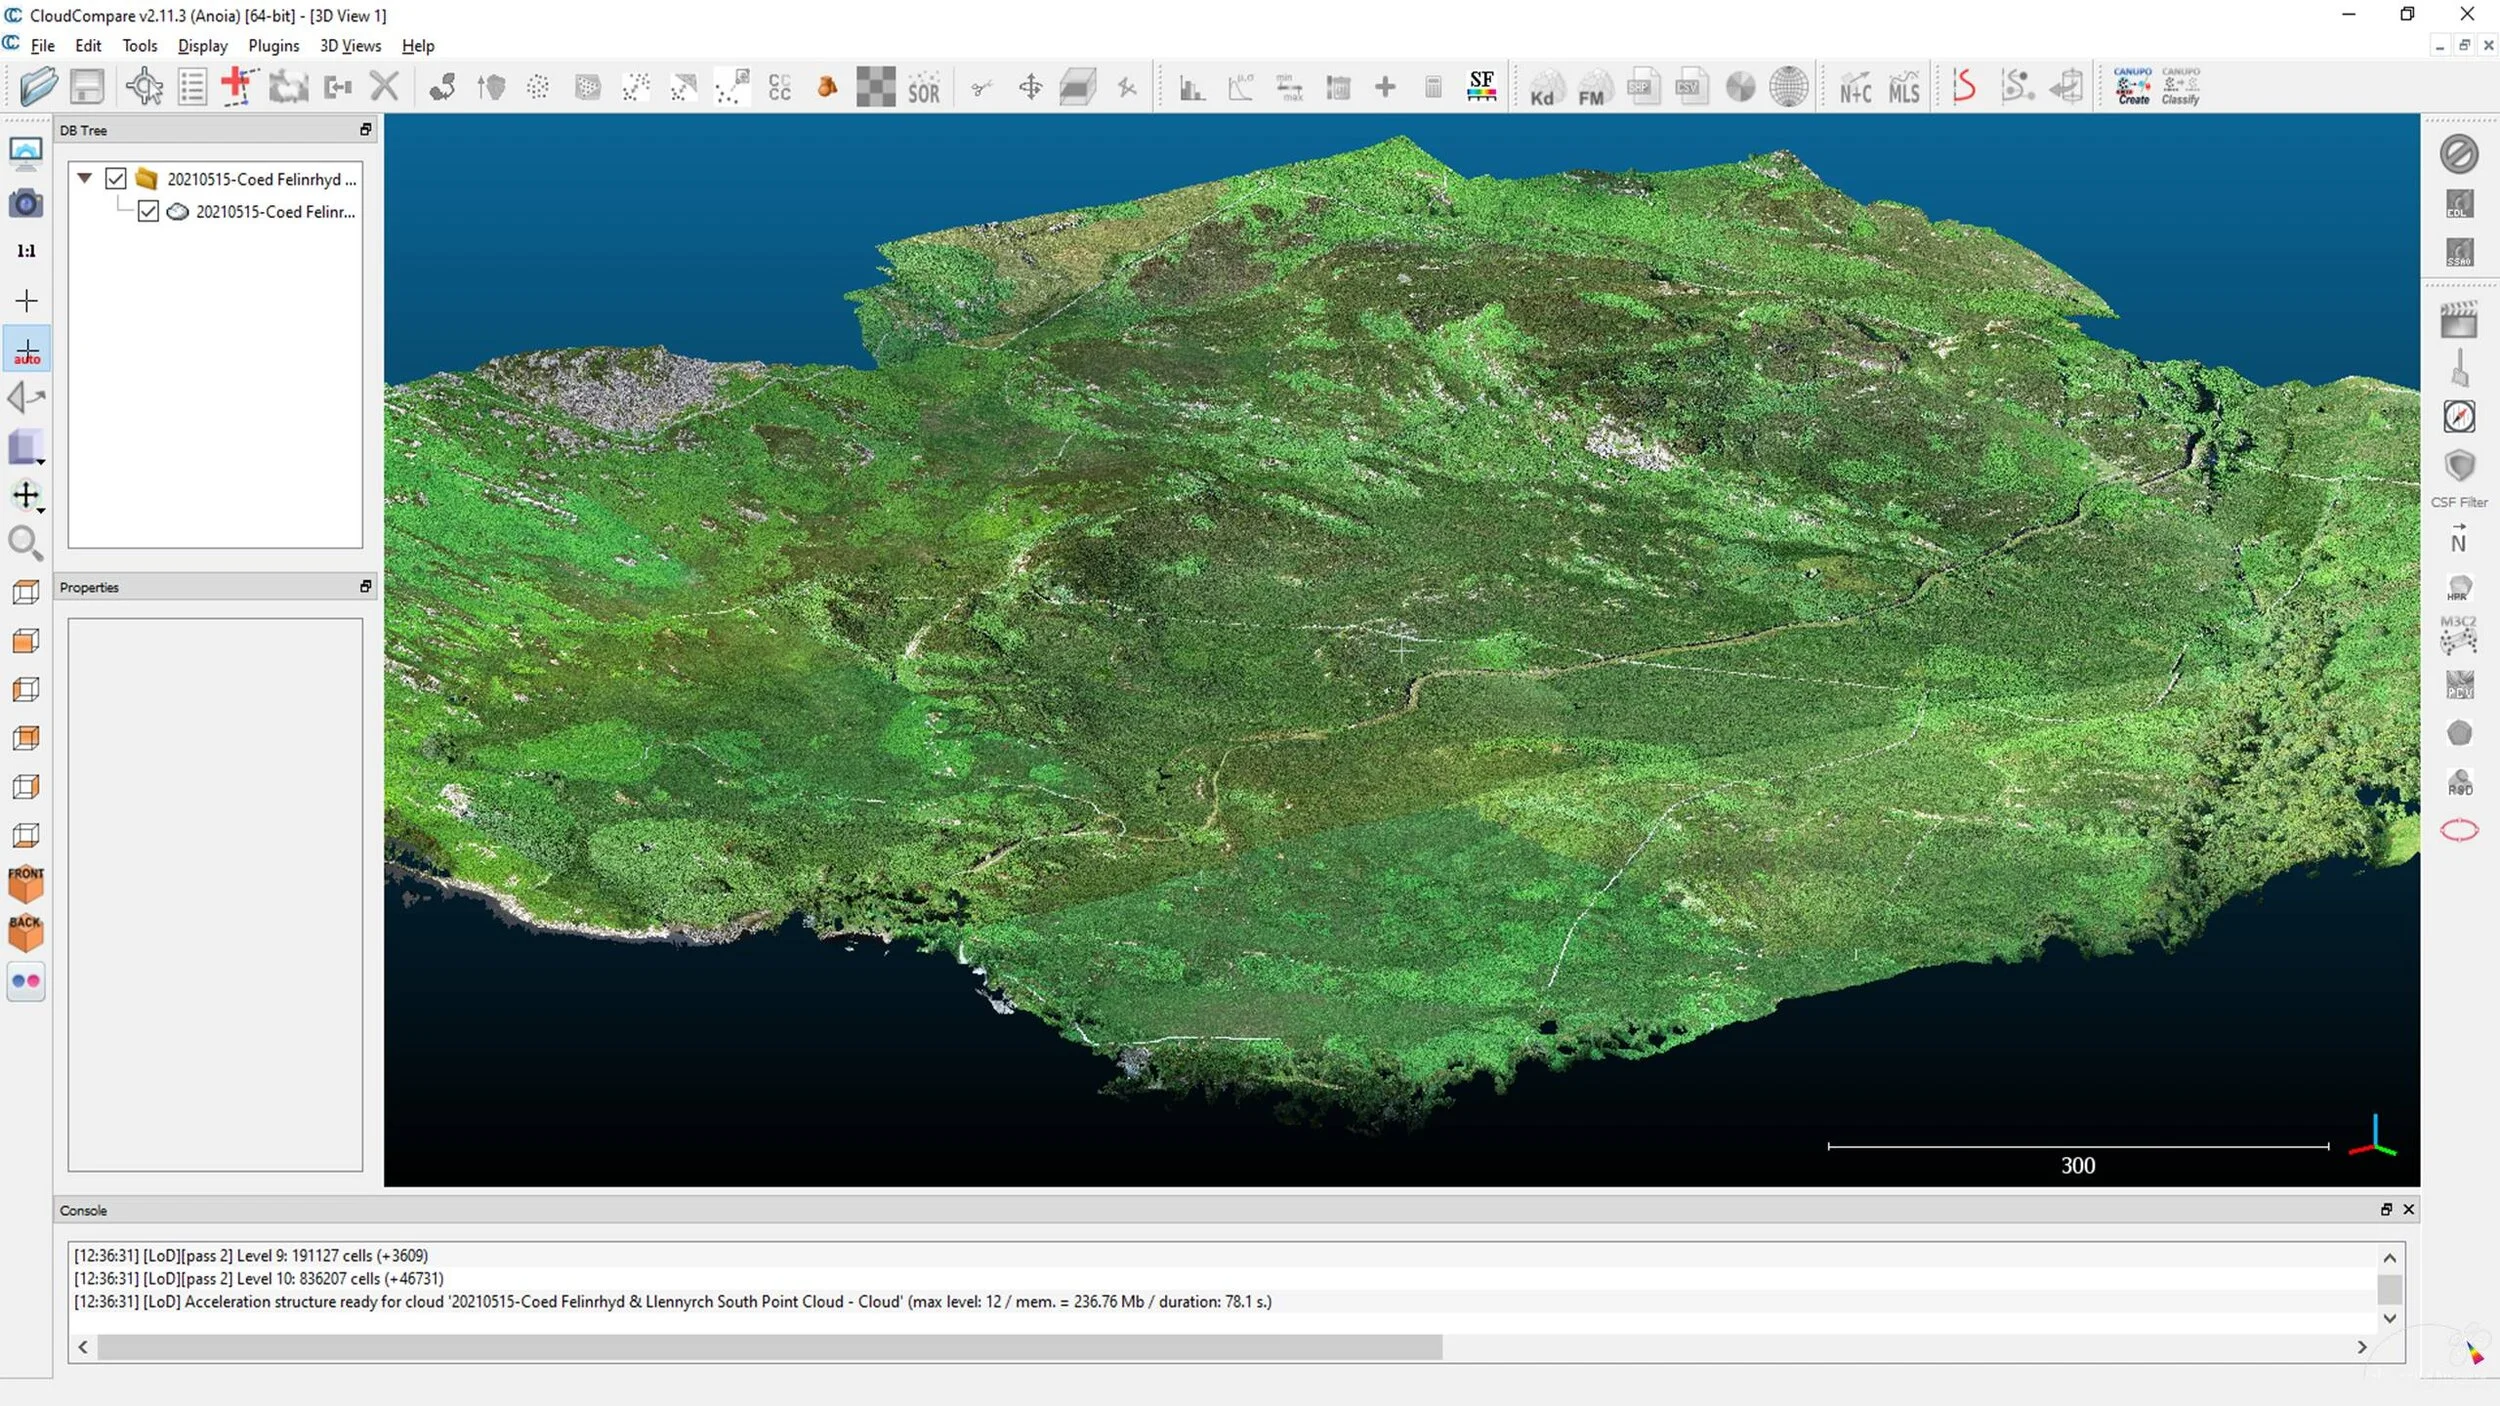Select the SOR filter tool

click(923, 87)
